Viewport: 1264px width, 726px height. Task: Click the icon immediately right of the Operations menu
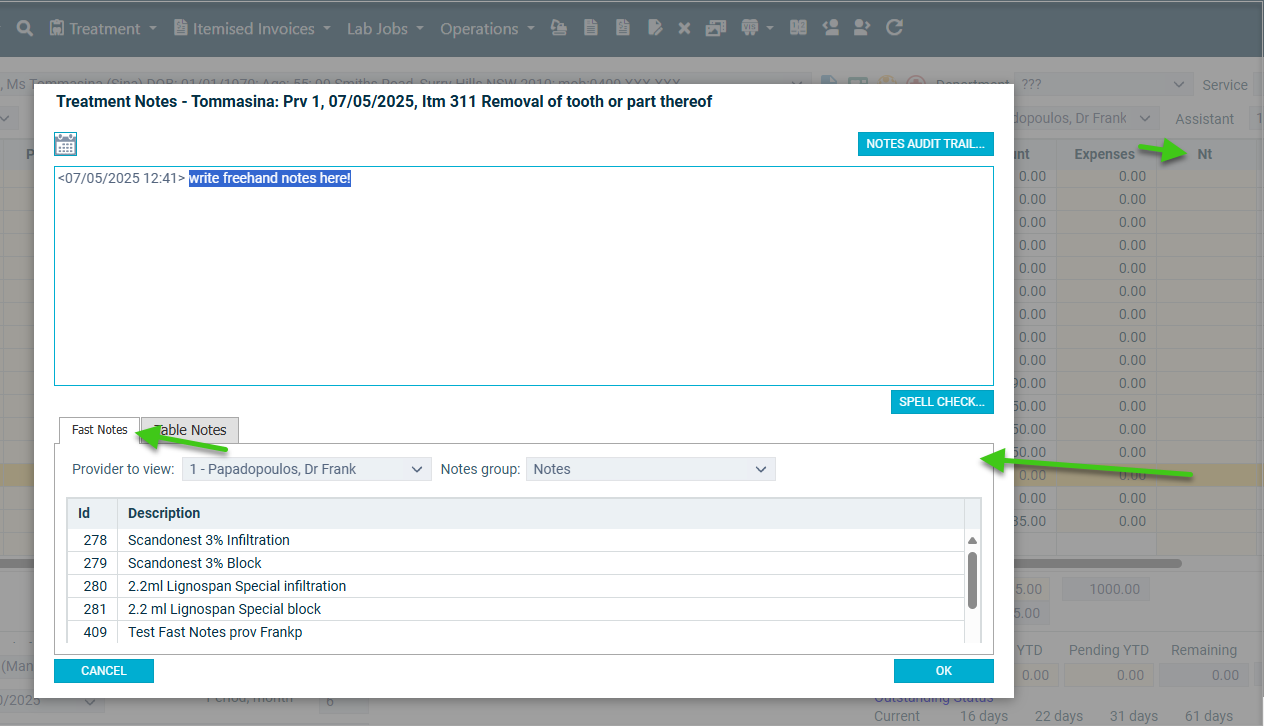(x=559, y=28)
